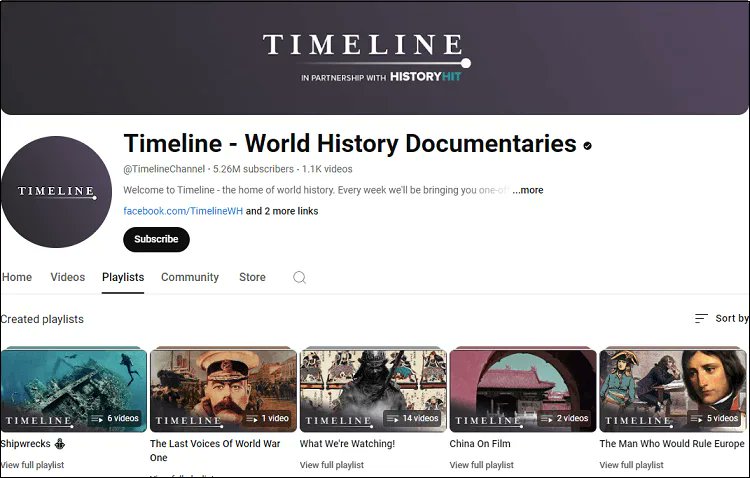
Task: Click the 'Shipwrecks' playlist title
Action: coord(25,444)
